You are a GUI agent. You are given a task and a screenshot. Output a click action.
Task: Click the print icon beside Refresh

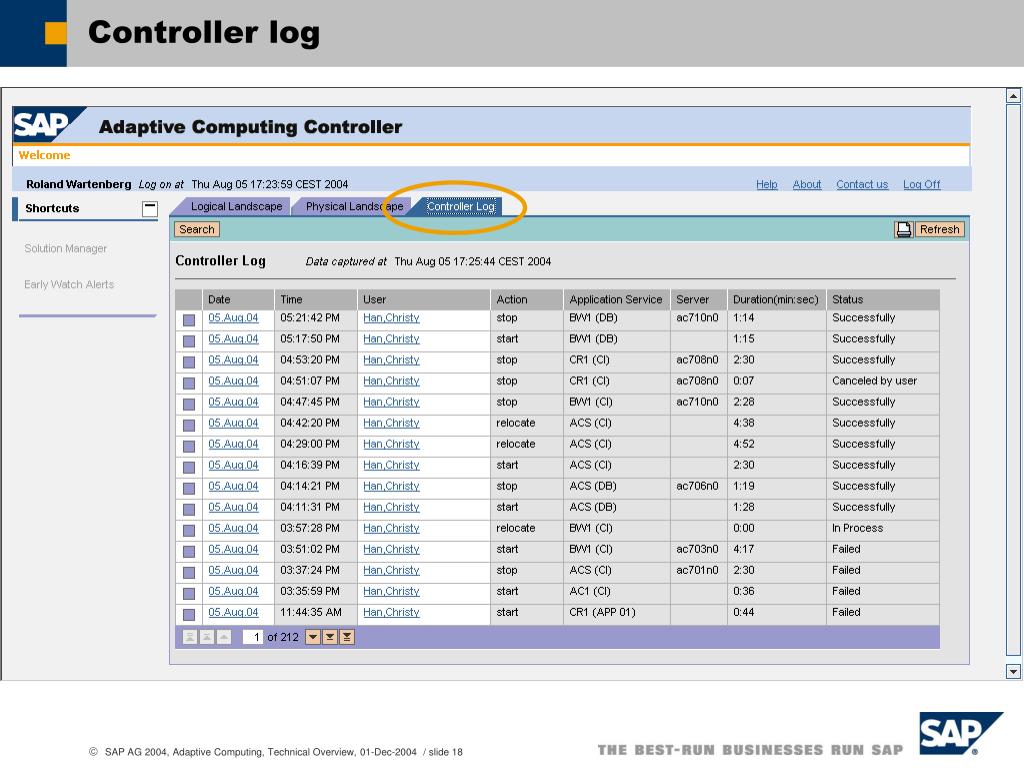pyautogui.click(x=904, y=229)
